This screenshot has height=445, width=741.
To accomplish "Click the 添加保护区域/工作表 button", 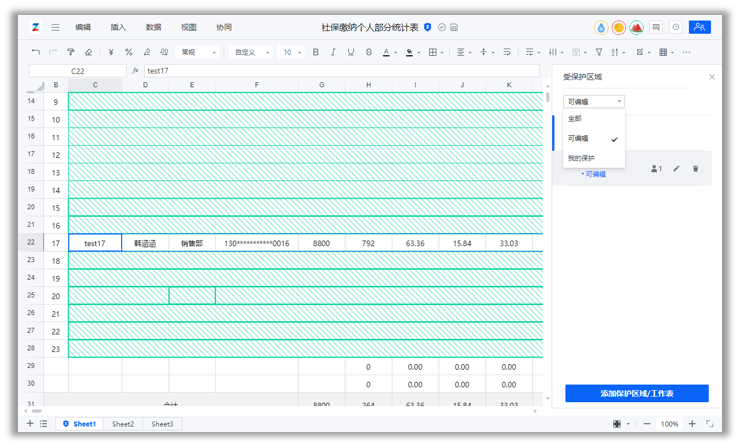I will pyautogui.click(x=637, y=393).
